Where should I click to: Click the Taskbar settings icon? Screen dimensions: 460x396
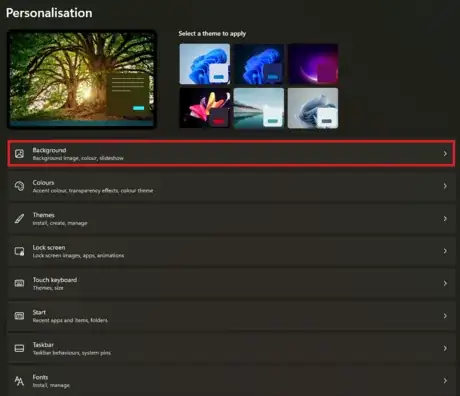pyautogui.click(x=19, y=348)
